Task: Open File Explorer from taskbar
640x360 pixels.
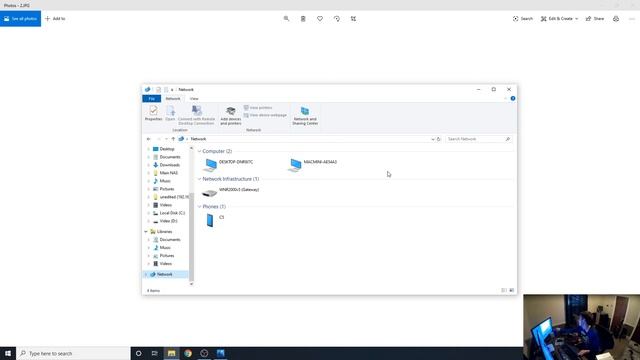Action: tap(171, 353)
